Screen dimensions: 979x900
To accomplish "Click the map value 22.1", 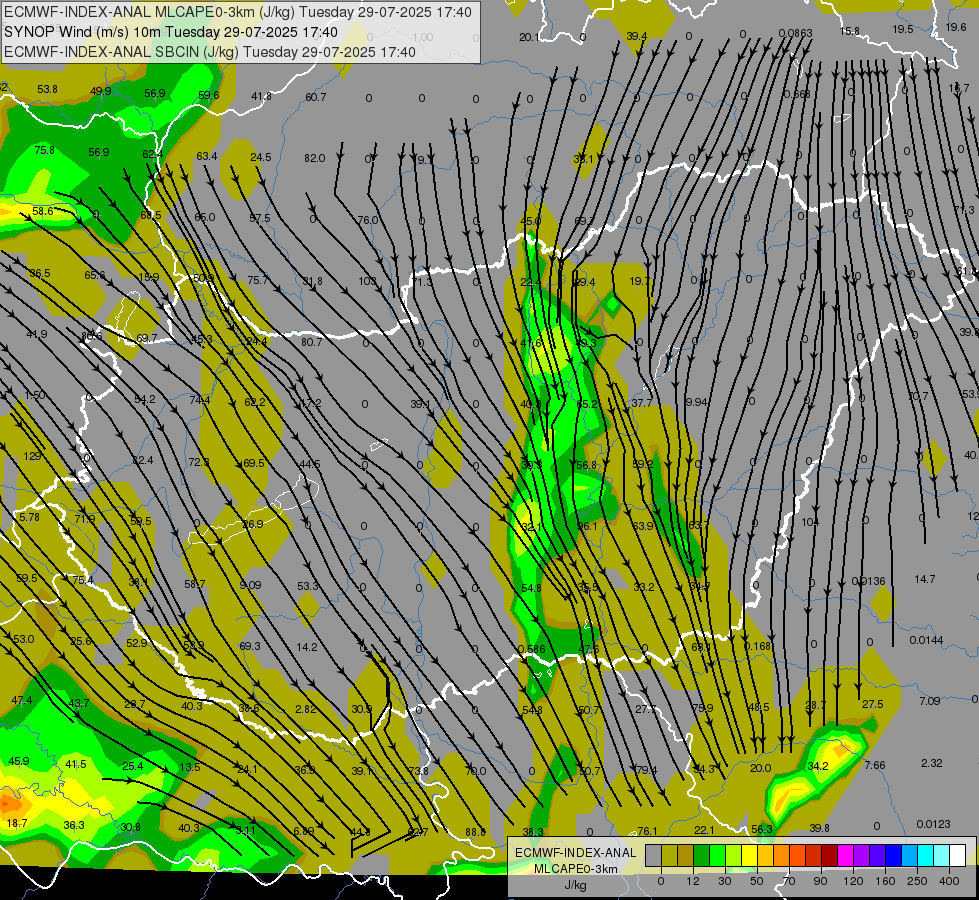I will [704, 830].
